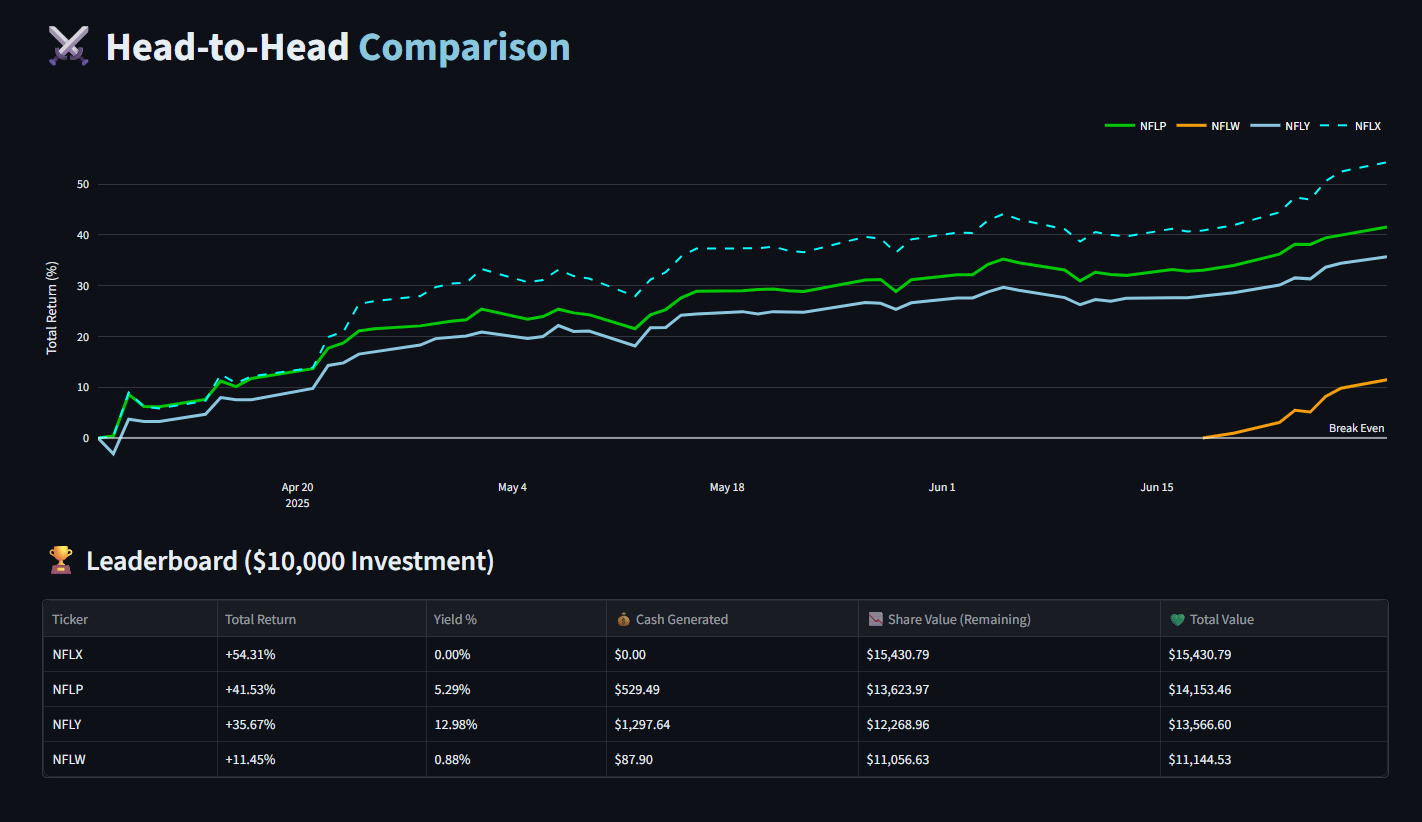Toggle NFLY line visibility in the legend

point(1280,126)
